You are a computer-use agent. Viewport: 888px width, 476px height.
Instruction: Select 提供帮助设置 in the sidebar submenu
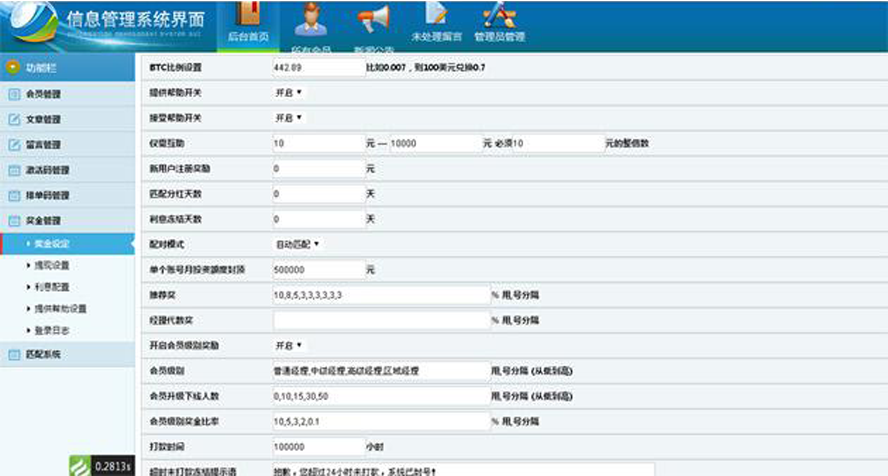point(61,308)
